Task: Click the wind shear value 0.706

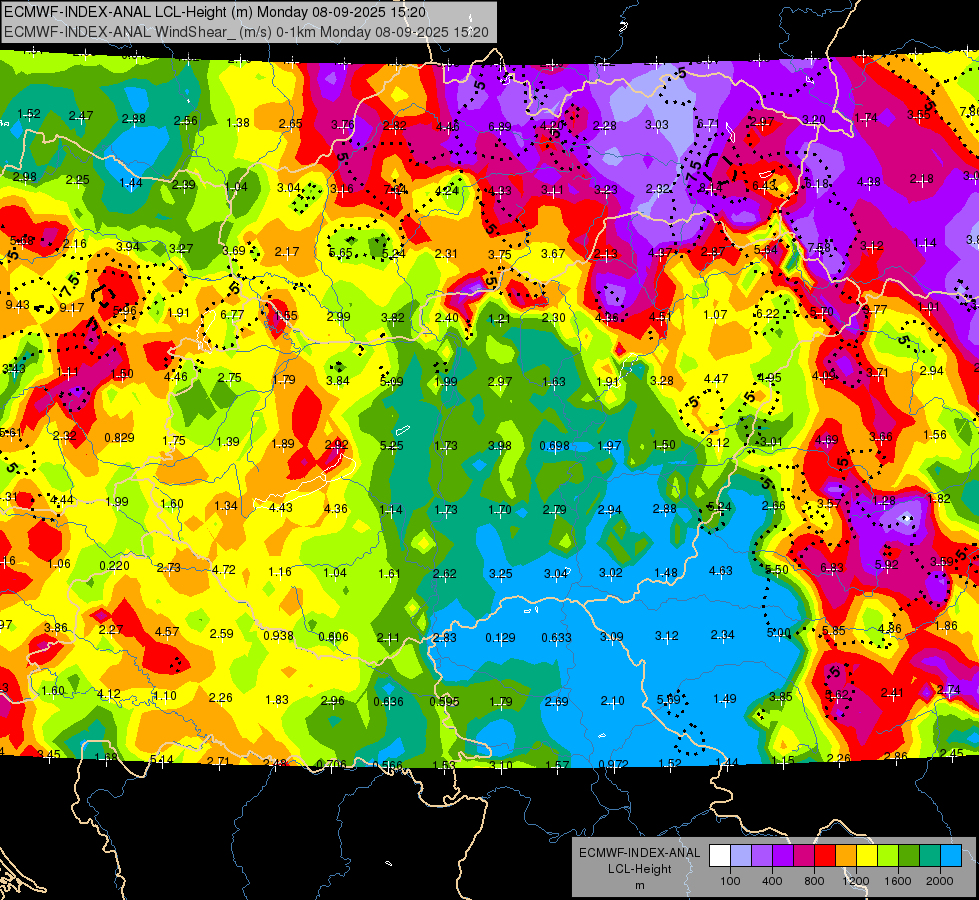Action: (x=332, y=764)
